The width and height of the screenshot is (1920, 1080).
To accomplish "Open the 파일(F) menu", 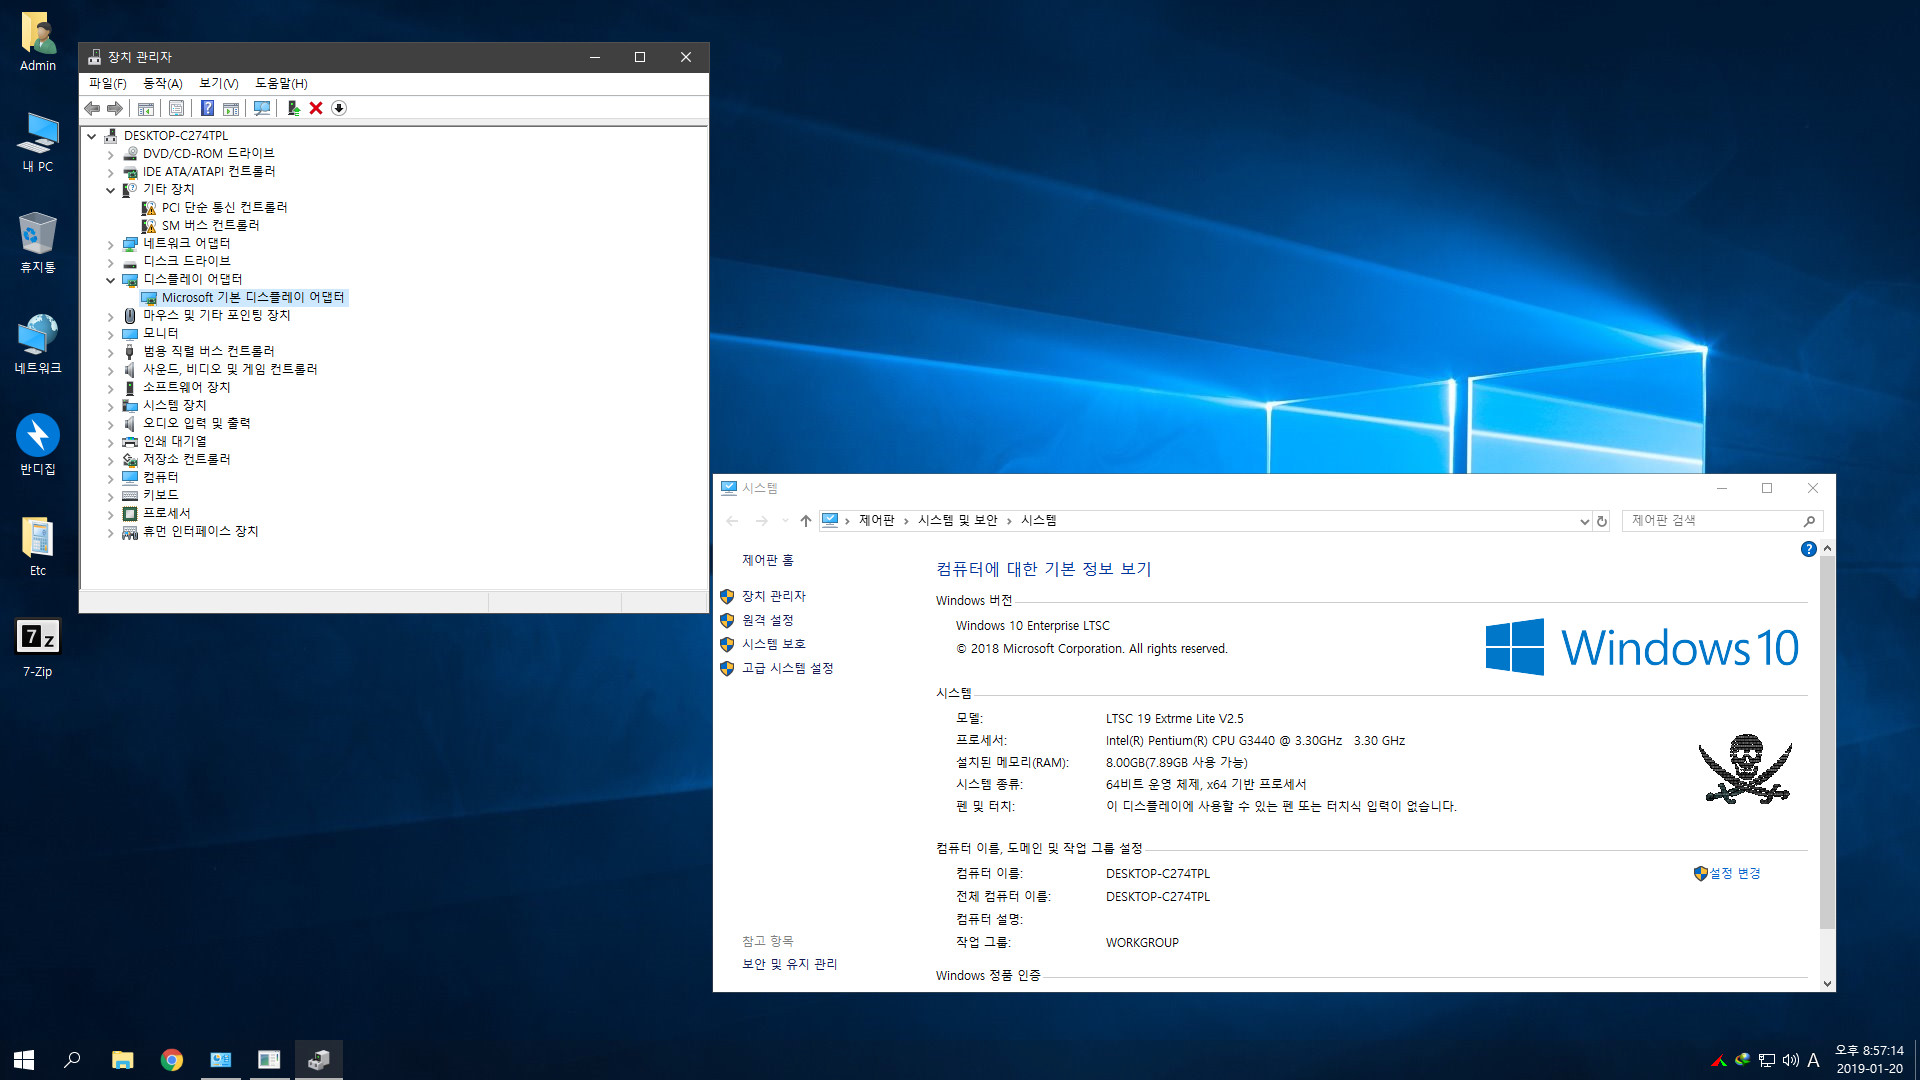I will point(107,83).
